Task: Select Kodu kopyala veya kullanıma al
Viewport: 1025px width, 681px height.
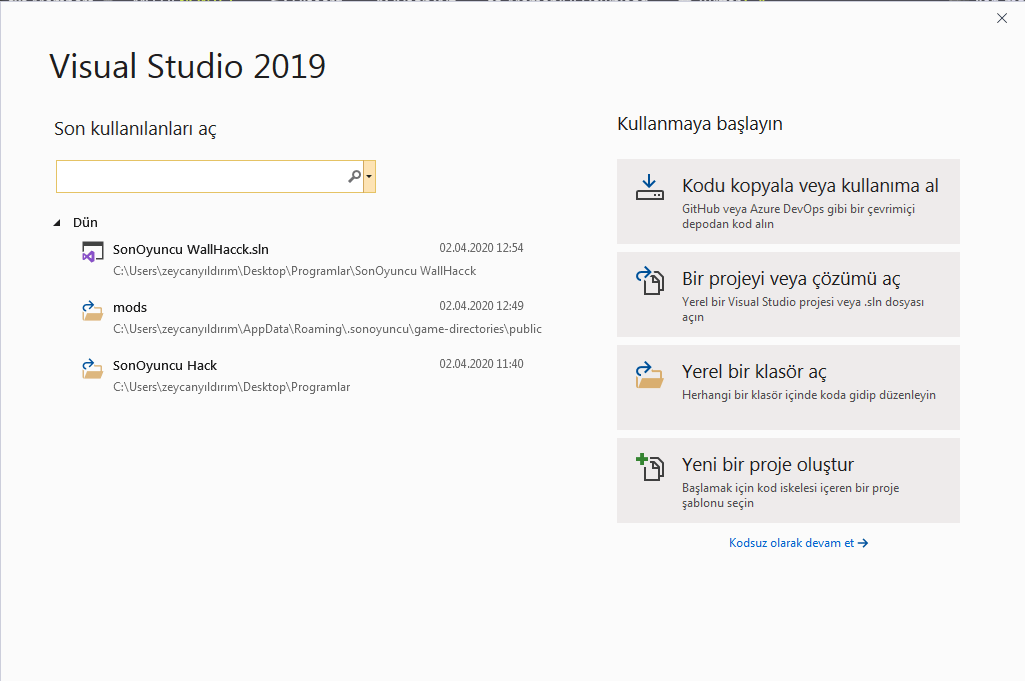Action: [788, 201]
